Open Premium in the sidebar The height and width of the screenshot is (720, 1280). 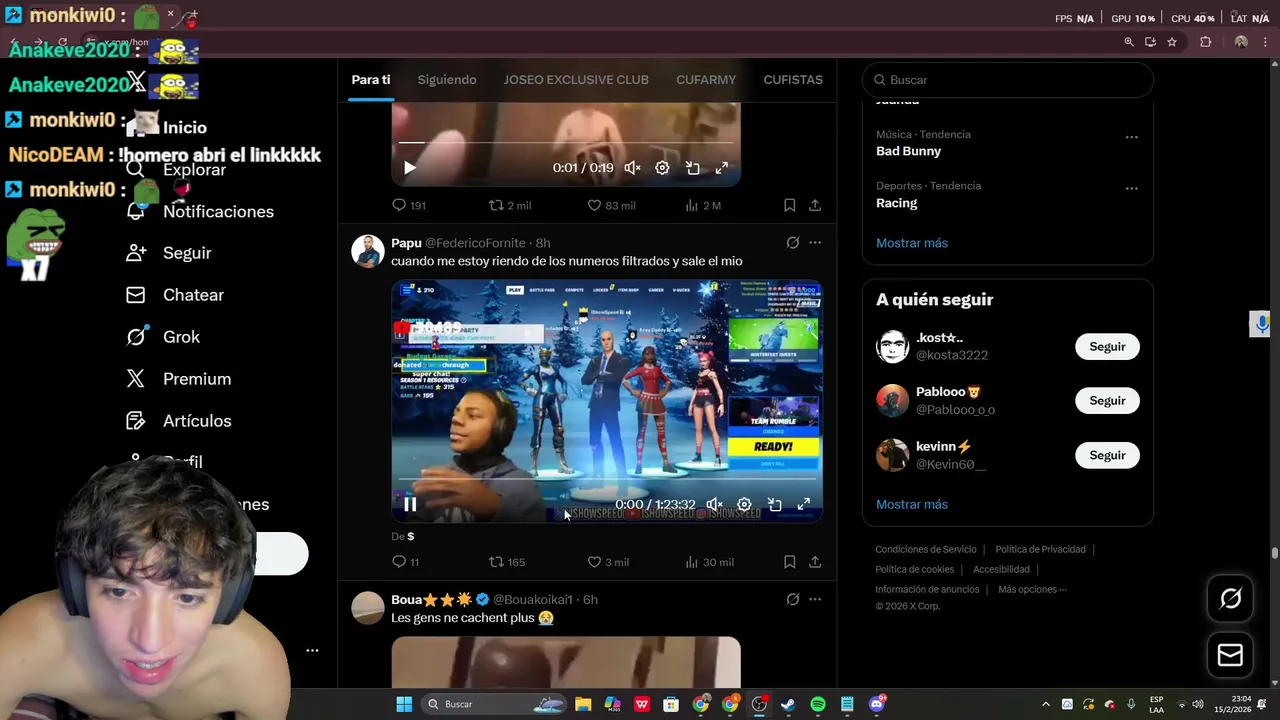179,379
